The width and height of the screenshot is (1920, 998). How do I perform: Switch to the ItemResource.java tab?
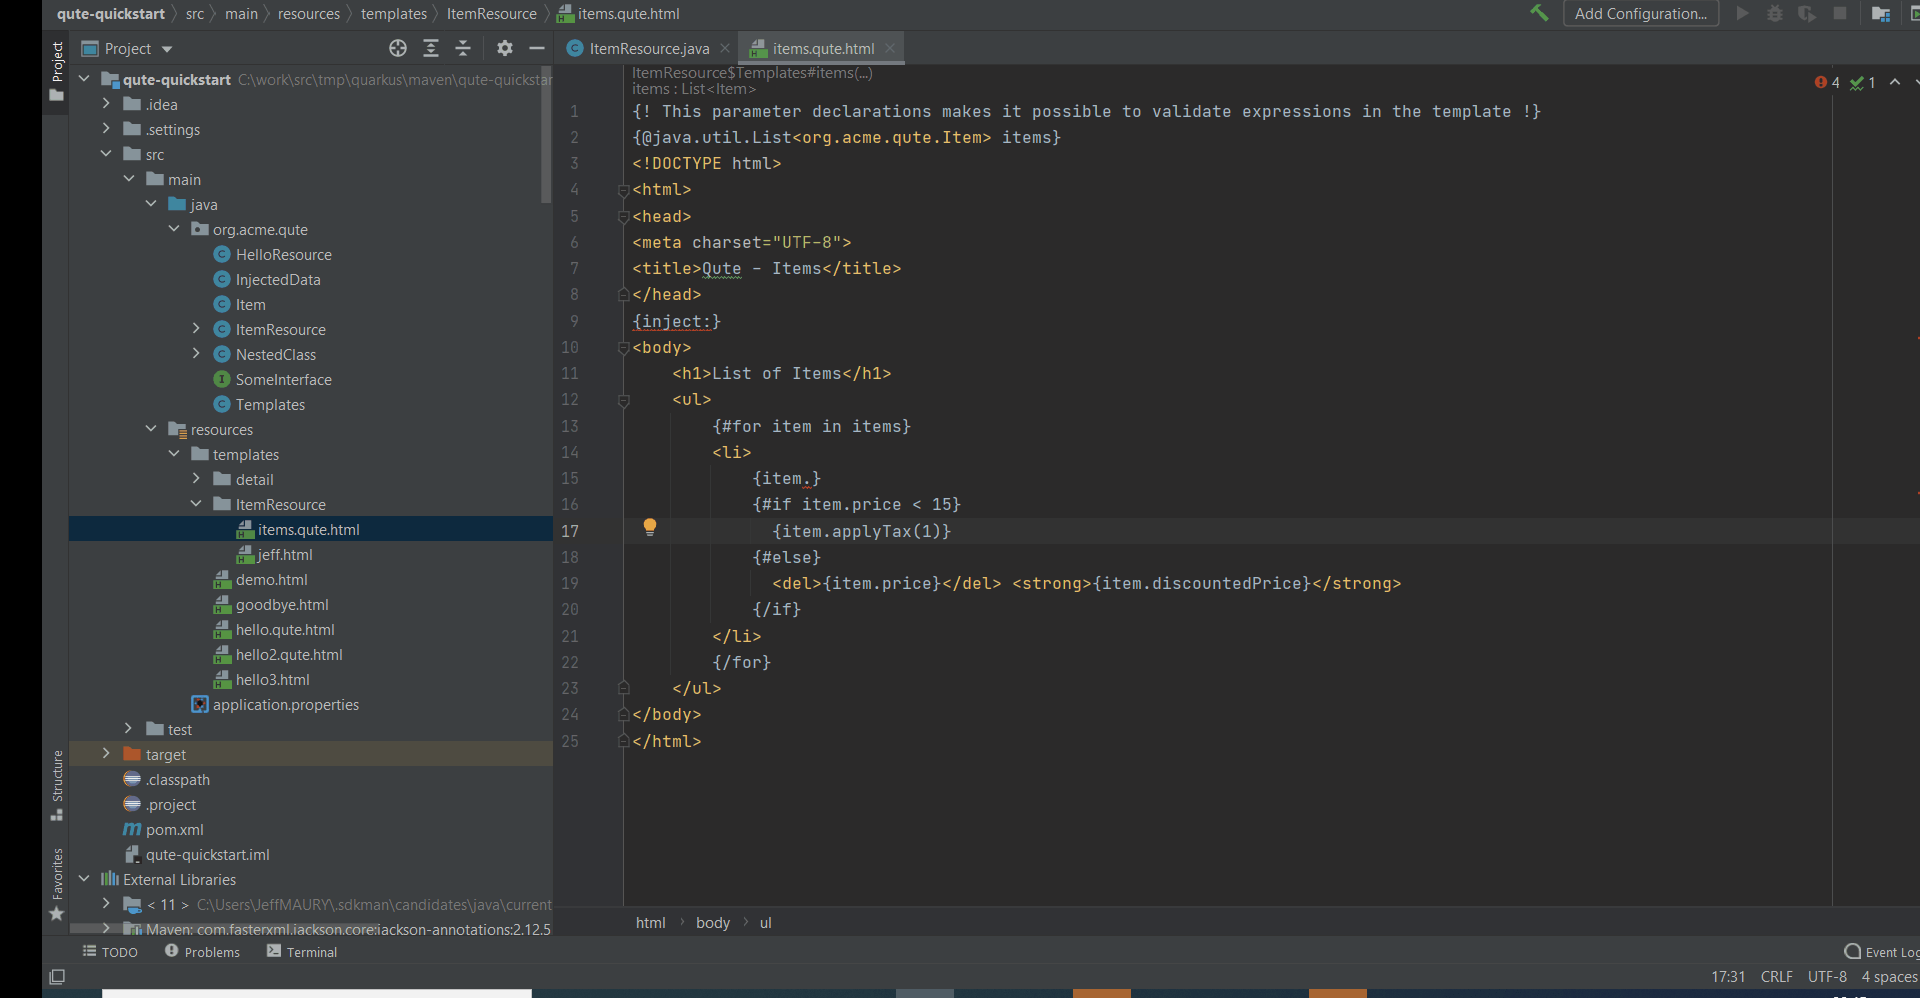(648, 48)
